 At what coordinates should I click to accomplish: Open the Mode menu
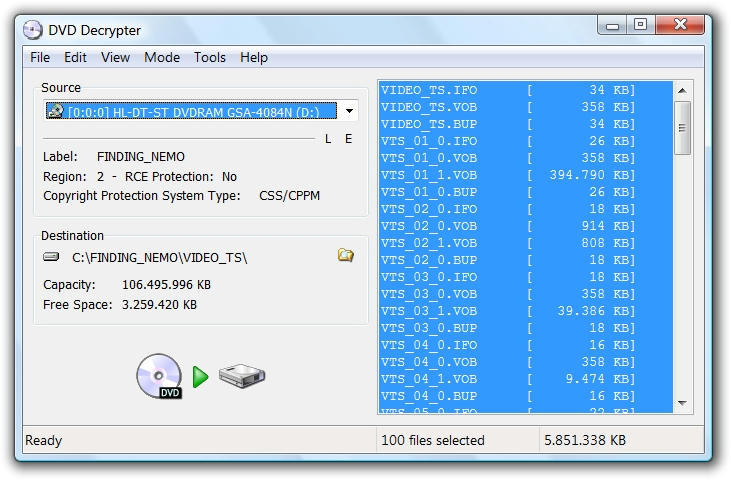point(162,57)
